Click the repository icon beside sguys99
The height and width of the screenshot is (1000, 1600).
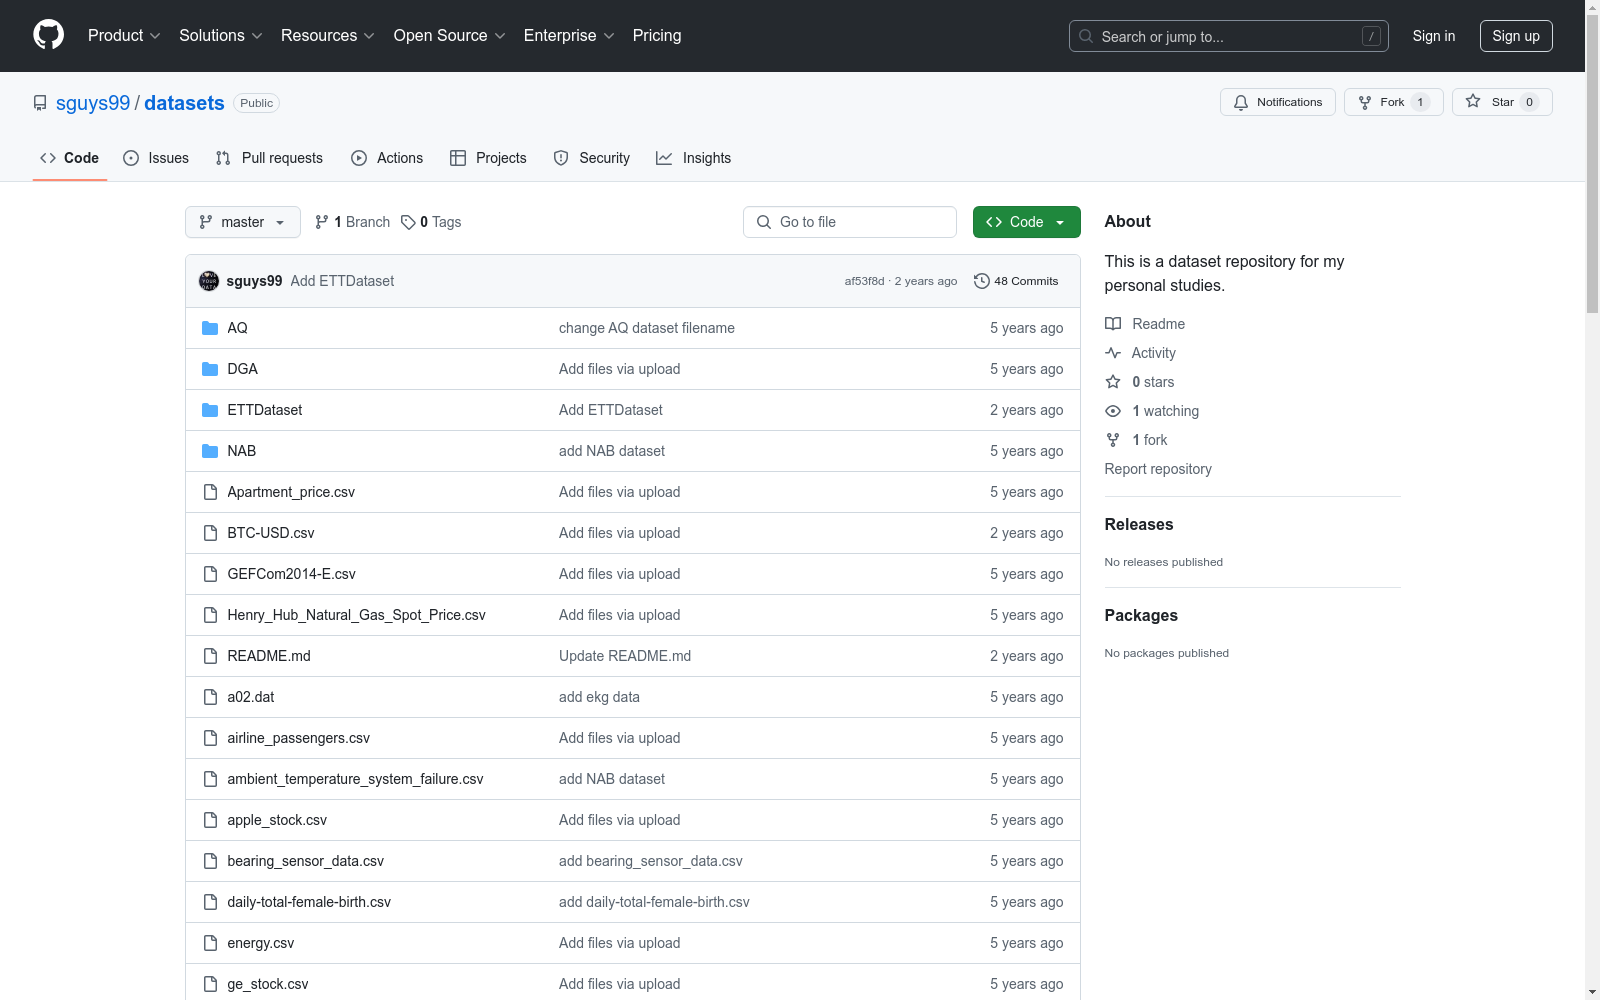coord(40,103)
